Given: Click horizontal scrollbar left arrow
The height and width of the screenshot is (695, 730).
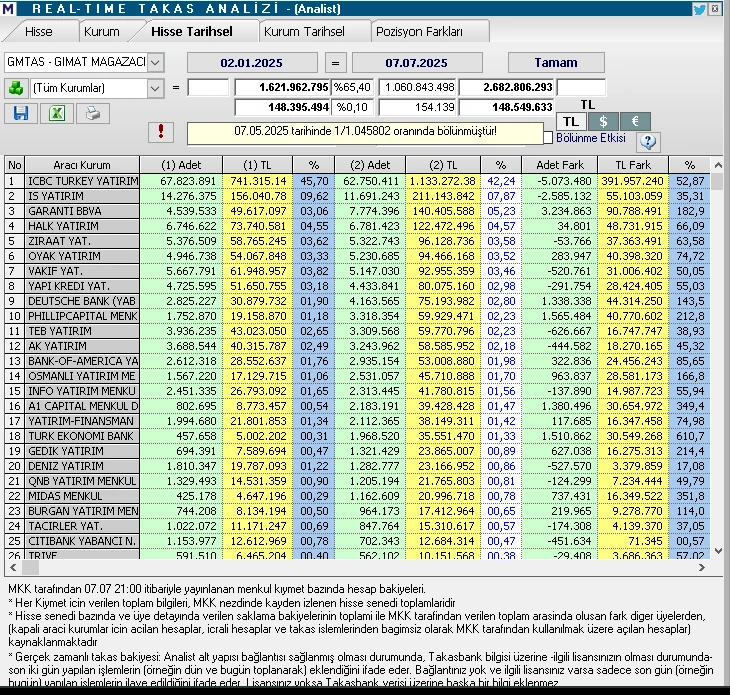Looking at the screenshot, I should [13, 567].
